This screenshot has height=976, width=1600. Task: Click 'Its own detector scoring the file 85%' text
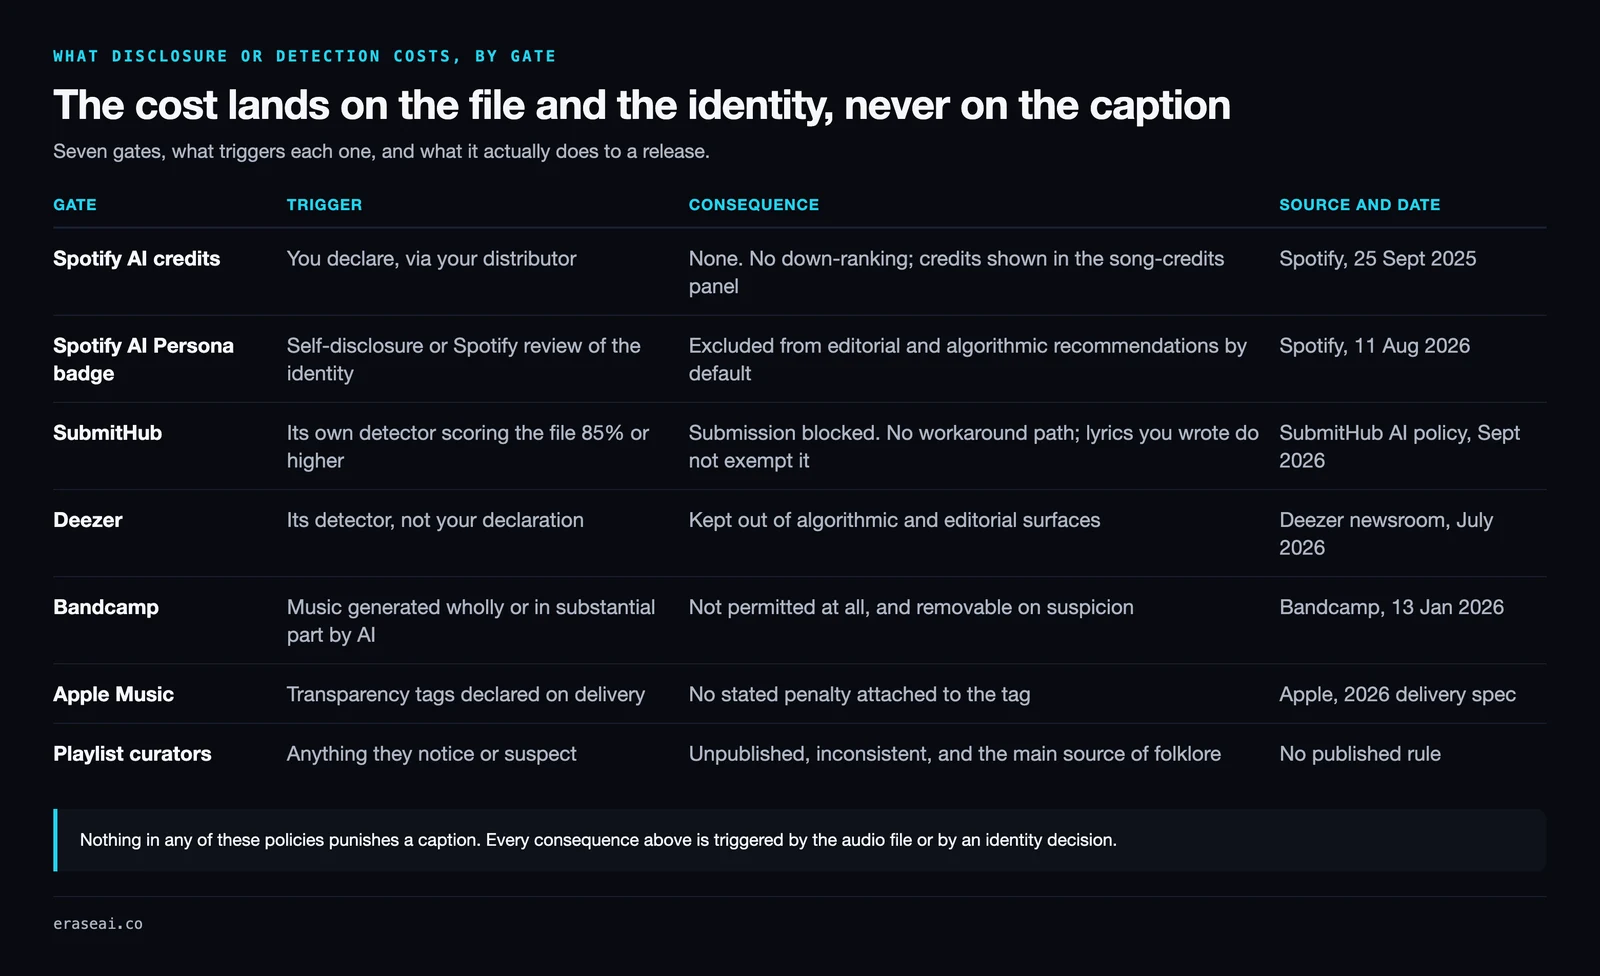(468, 446)
